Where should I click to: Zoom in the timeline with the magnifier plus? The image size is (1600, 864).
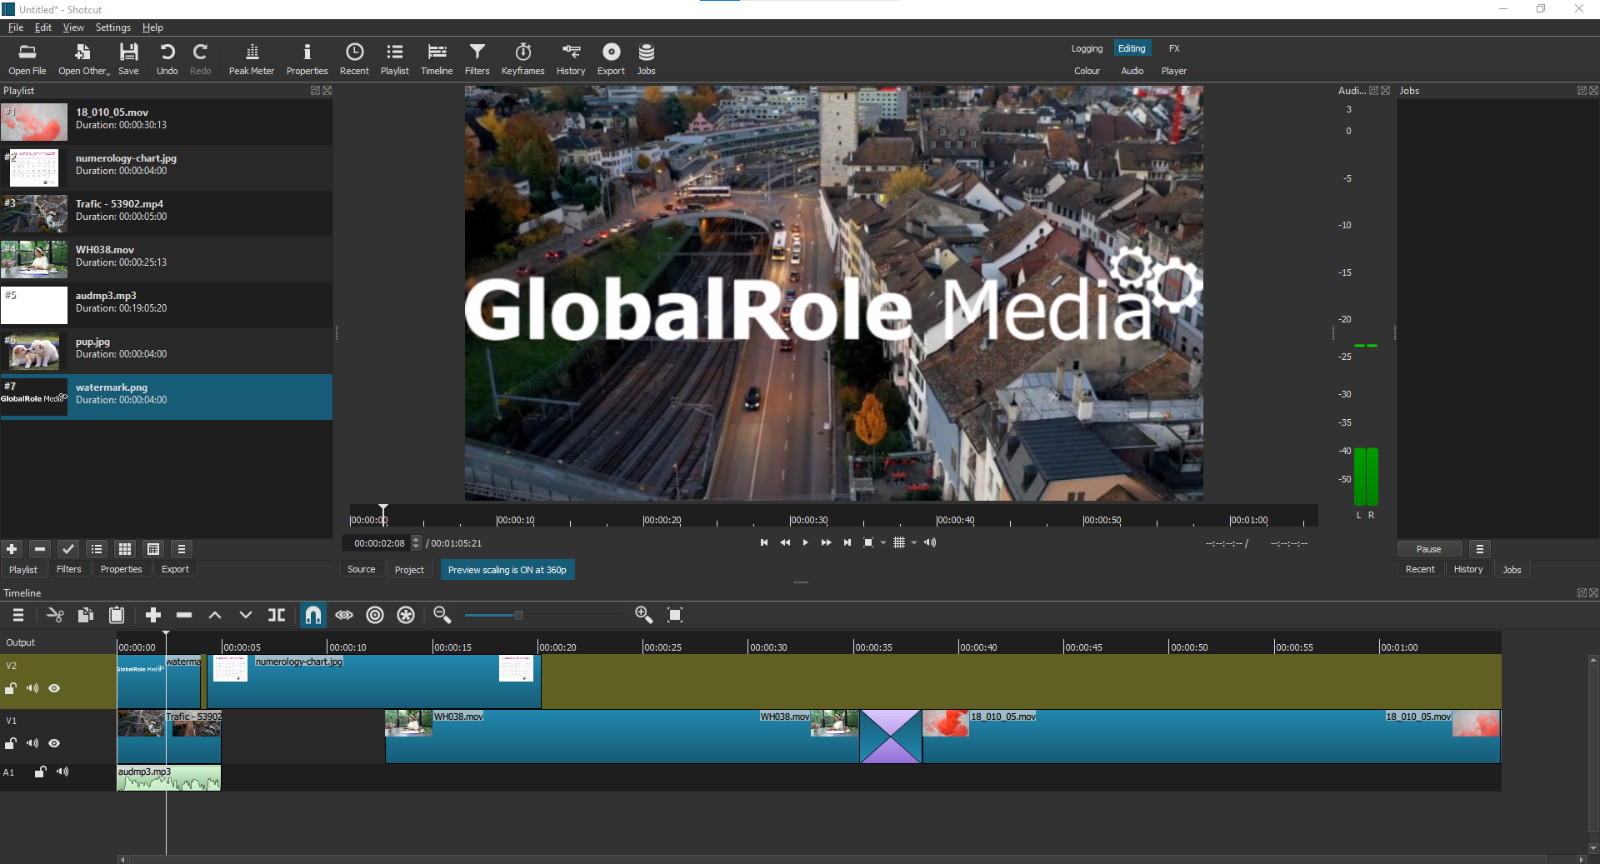(x=644, y=615)
